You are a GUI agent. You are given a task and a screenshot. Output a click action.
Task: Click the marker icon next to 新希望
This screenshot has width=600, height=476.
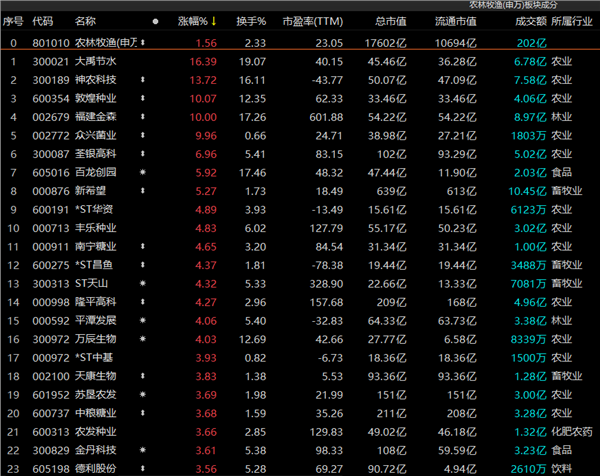tap(143, 191)
